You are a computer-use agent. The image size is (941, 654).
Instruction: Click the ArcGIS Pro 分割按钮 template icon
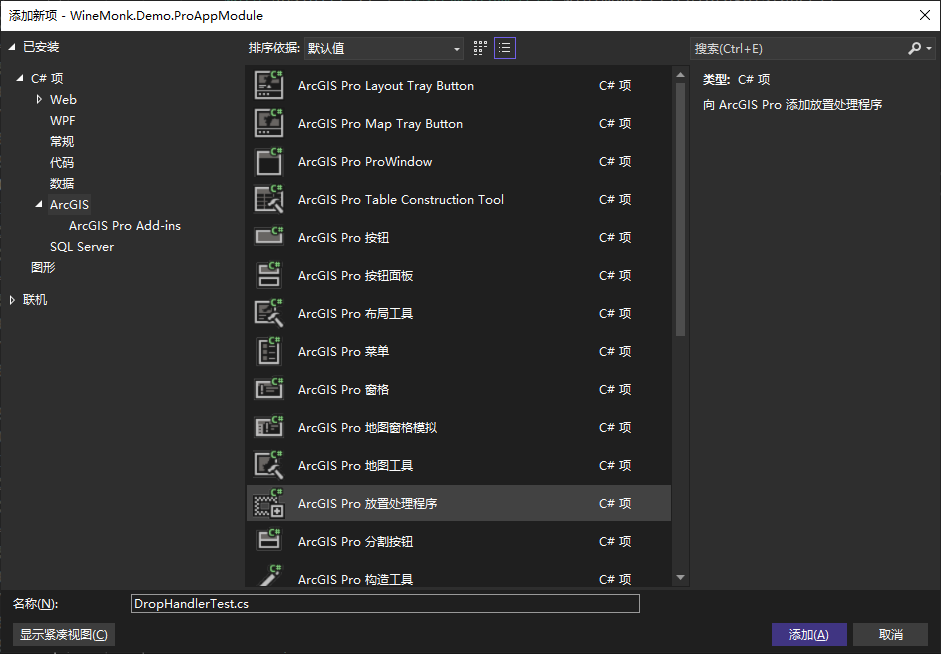pyautogui.click(x=269, y=541)
